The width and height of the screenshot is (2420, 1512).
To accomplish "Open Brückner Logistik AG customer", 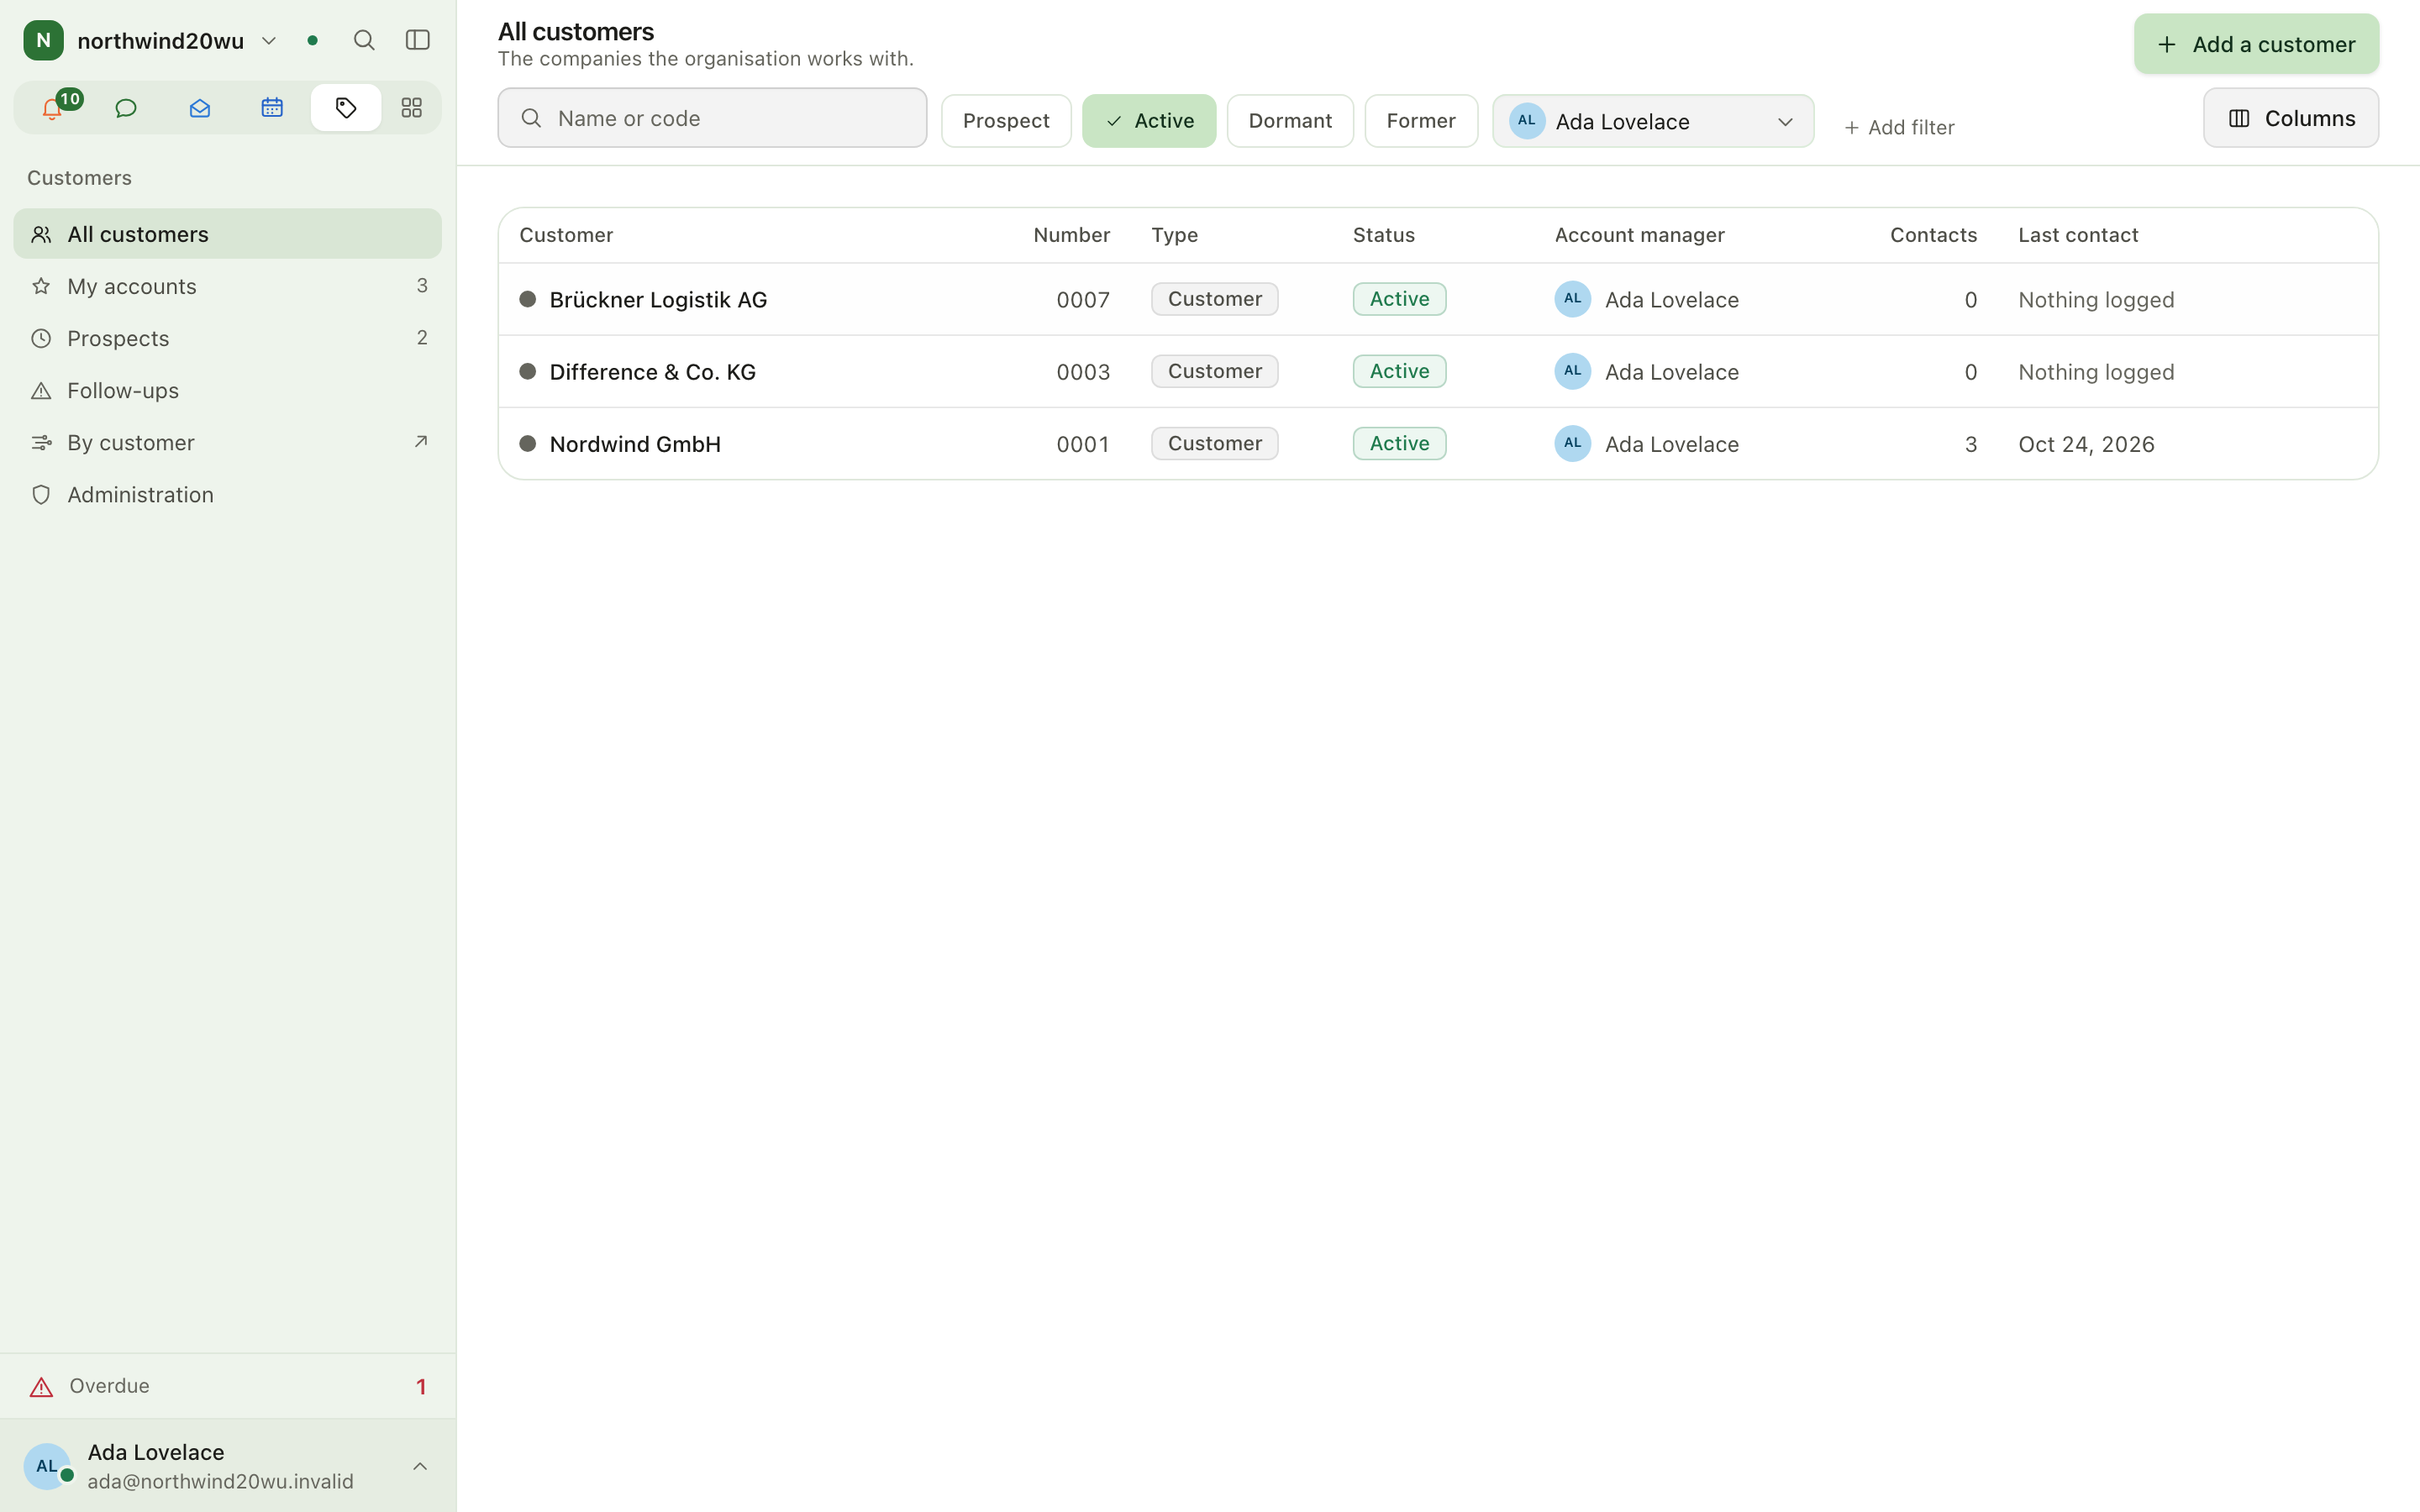I will (658, 299).
